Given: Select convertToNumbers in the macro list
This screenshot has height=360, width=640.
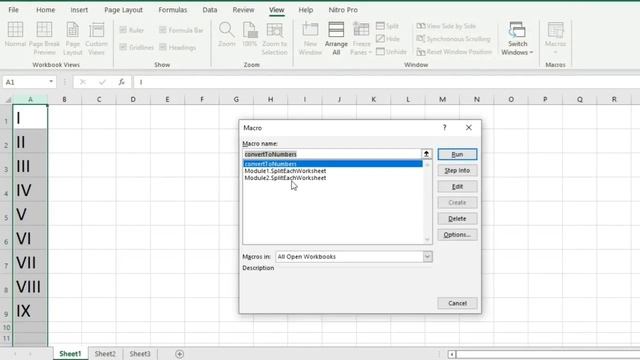Looking at the screenshot, I should 333,164.
